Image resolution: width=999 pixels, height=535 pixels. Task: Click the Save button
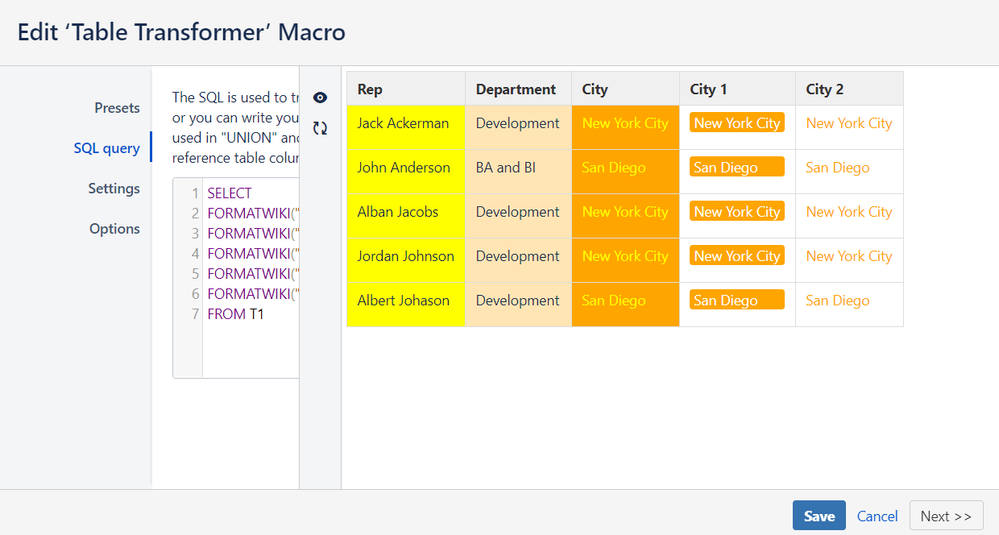pyautogui.click(x=819, y=516)
